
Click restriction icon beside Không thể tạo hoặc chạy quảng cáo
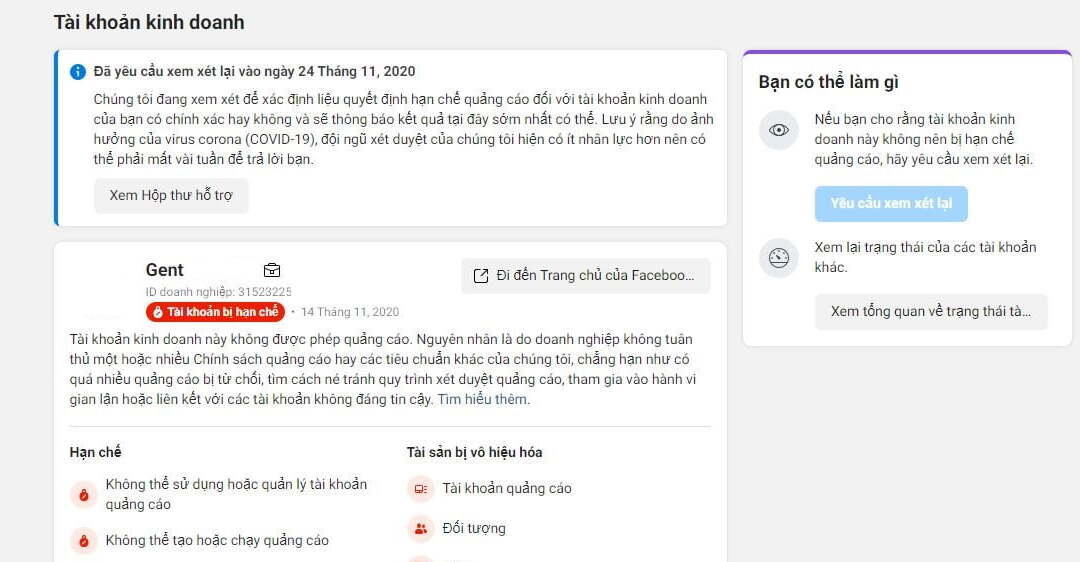pos(84,541)
